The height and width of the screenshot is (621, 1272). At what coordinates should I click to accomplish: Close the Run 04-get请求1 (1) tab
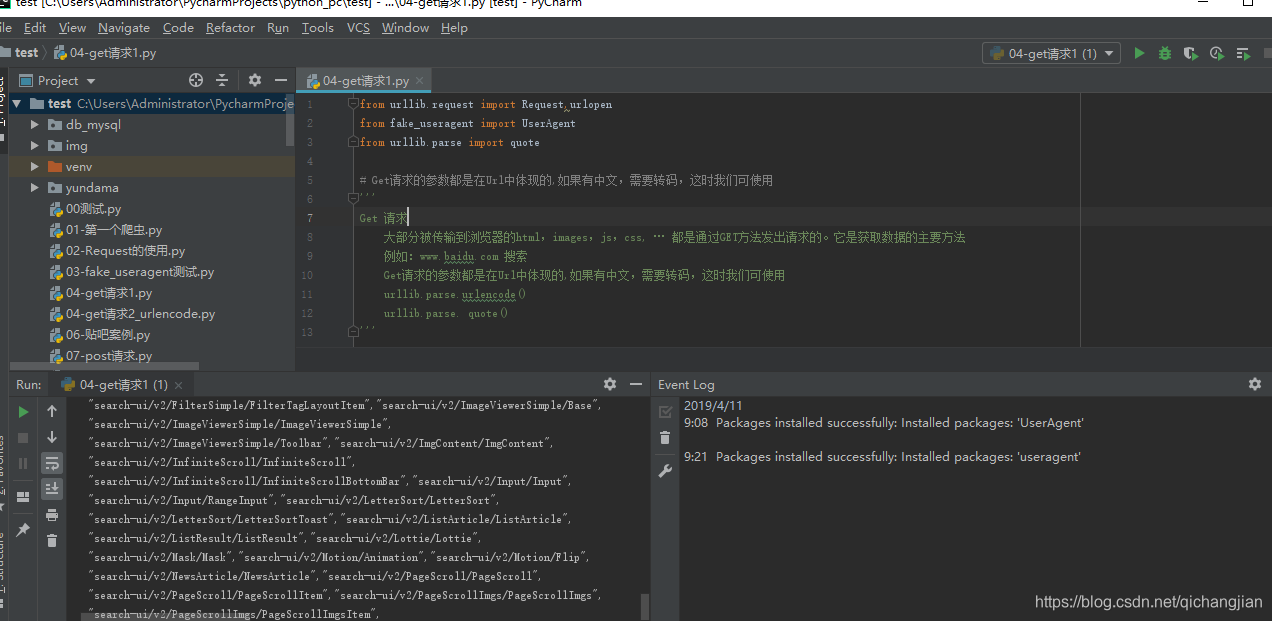tap(179, 385)
